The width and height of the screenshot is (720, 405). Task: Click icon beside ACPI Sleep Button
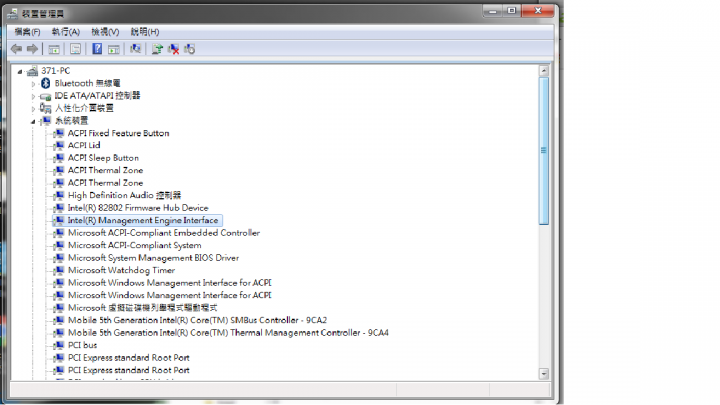point(58,158)
